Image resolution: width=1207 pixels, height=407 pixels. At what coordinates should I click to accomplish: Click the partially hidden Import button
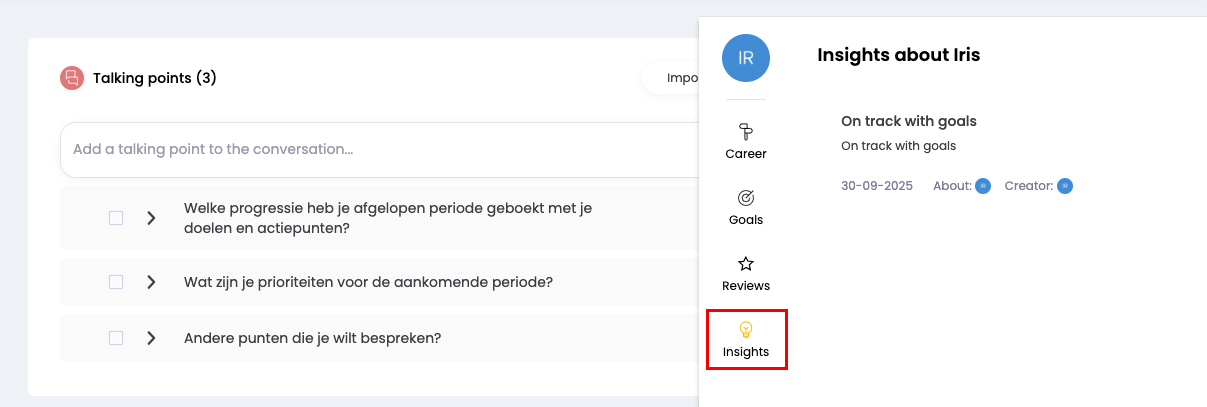(675, 78)
